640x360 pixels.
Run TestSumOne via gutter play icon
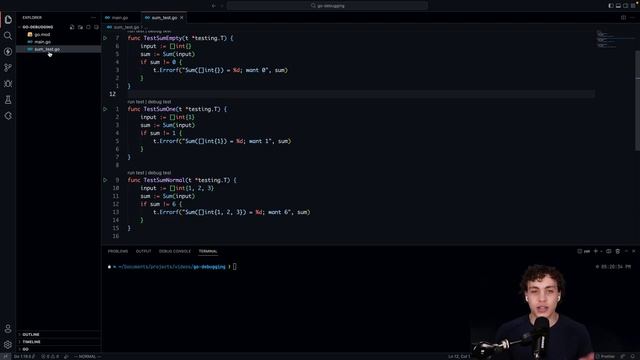[x=105, y=109]
